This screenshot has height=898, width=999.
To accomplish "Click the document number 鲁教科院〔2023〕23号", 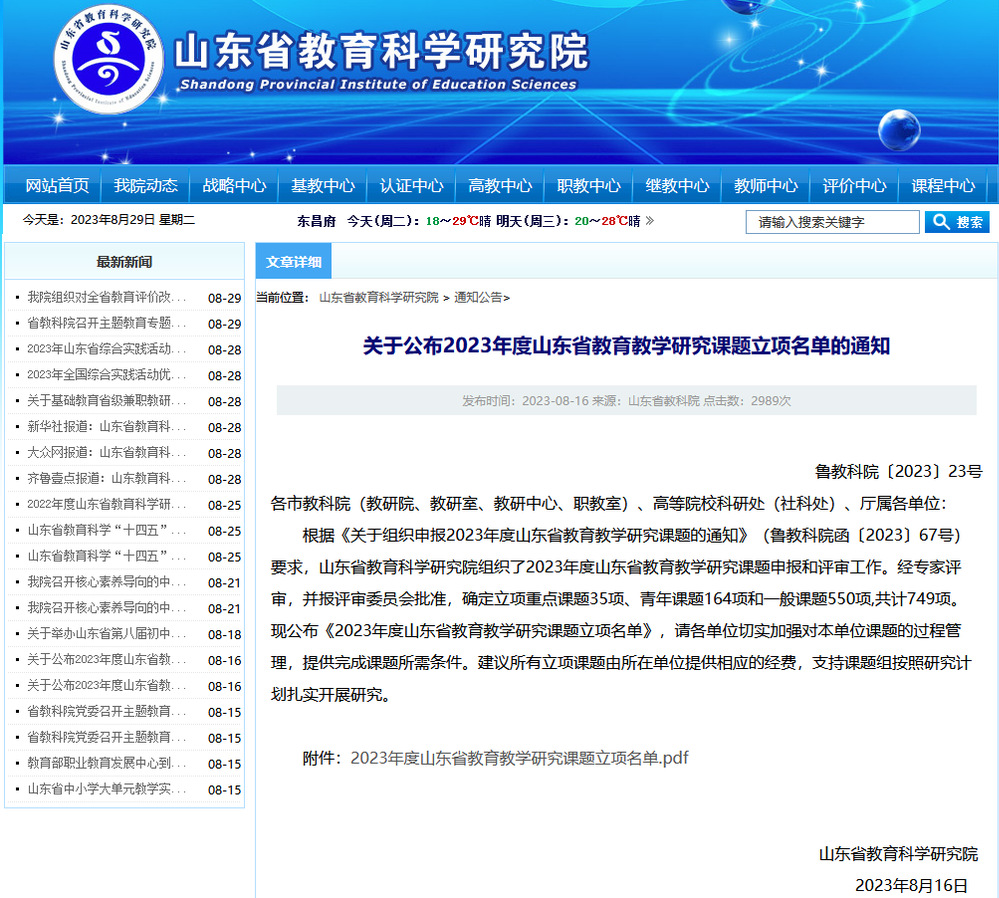I will pos(898,472).
